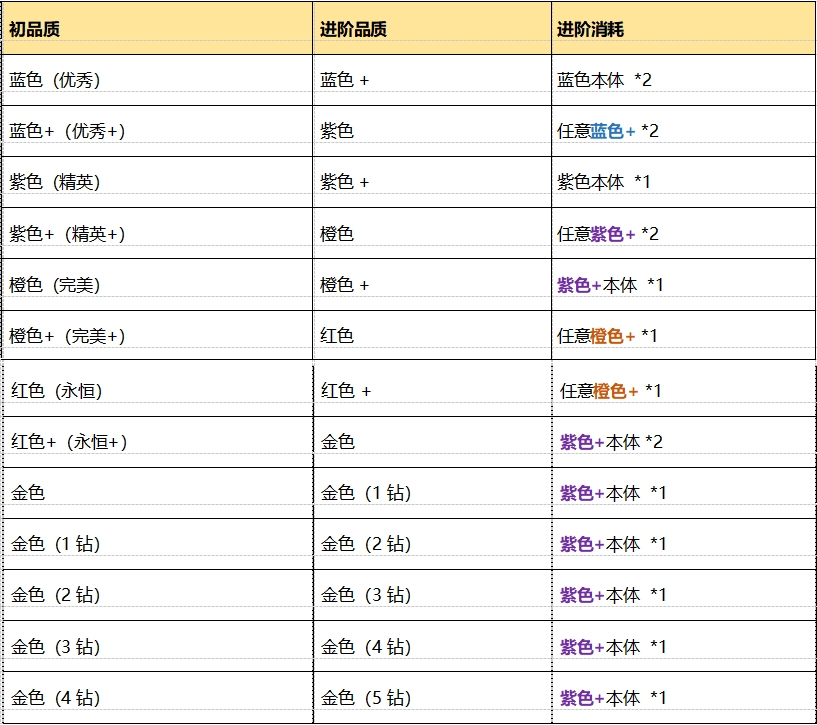The height and width of the screenshot is (725, 817).
Task: Click the plain 橙色 cell under 进阶品质
Action: coord(337,234)
